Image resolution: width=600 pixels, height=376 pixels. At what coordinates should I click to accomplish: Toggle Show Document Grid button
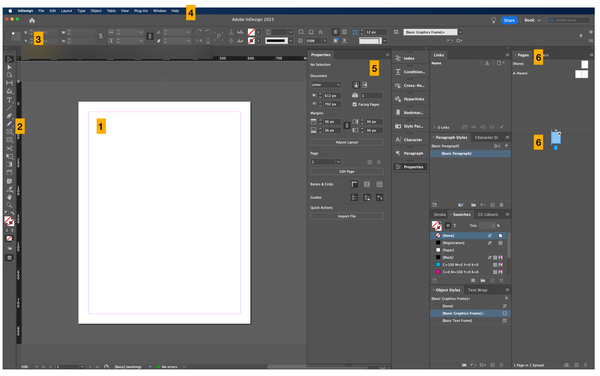point(379,184)
